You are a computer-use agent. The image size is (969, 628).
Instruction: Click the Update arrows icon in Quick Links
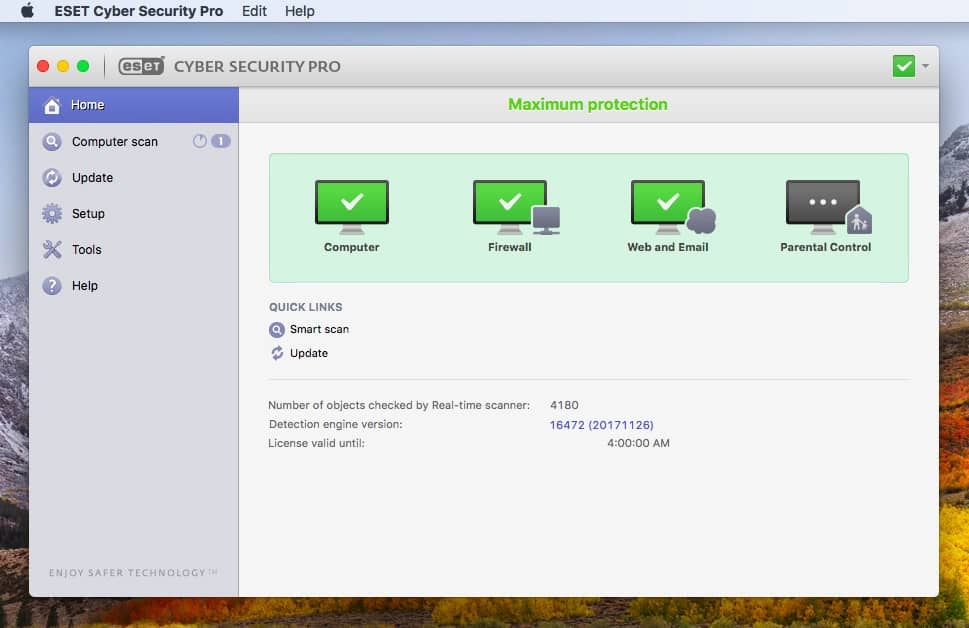[x=276, y=352]
